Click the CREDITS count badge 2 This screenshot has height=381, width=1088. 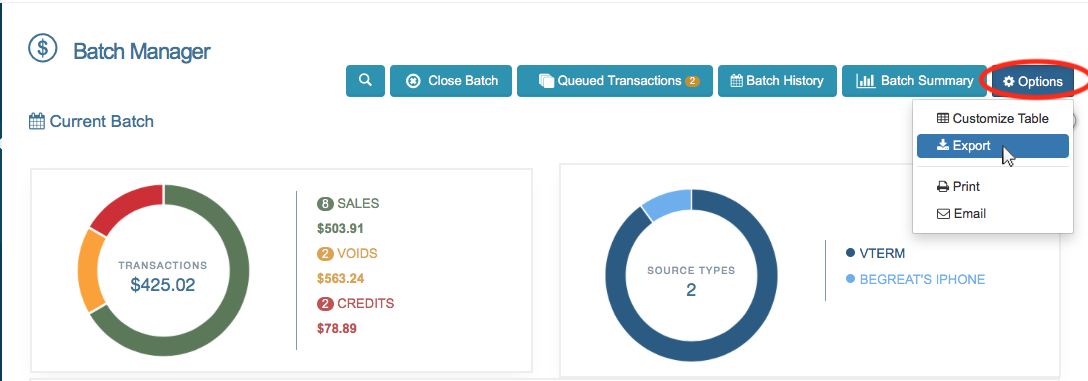pos(325,303)
